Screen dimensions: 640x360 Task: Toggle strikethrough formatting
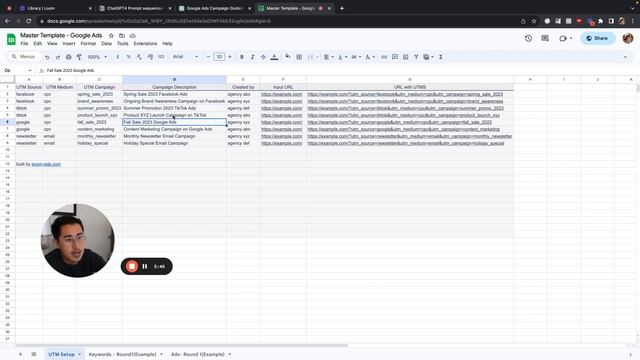pos(263,57)
